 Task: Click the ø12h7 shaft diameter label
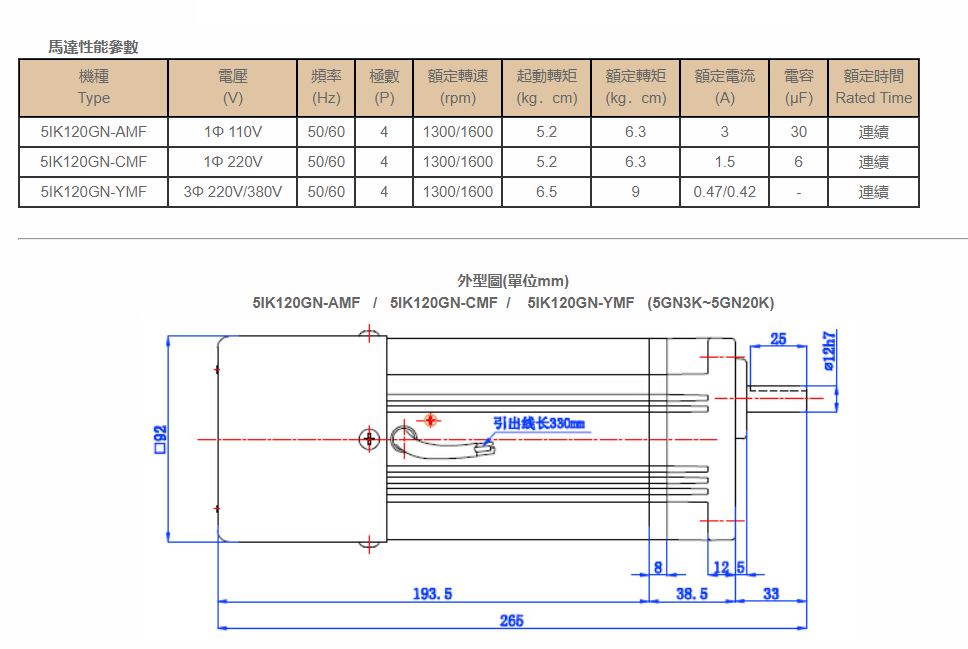(829, 351)
